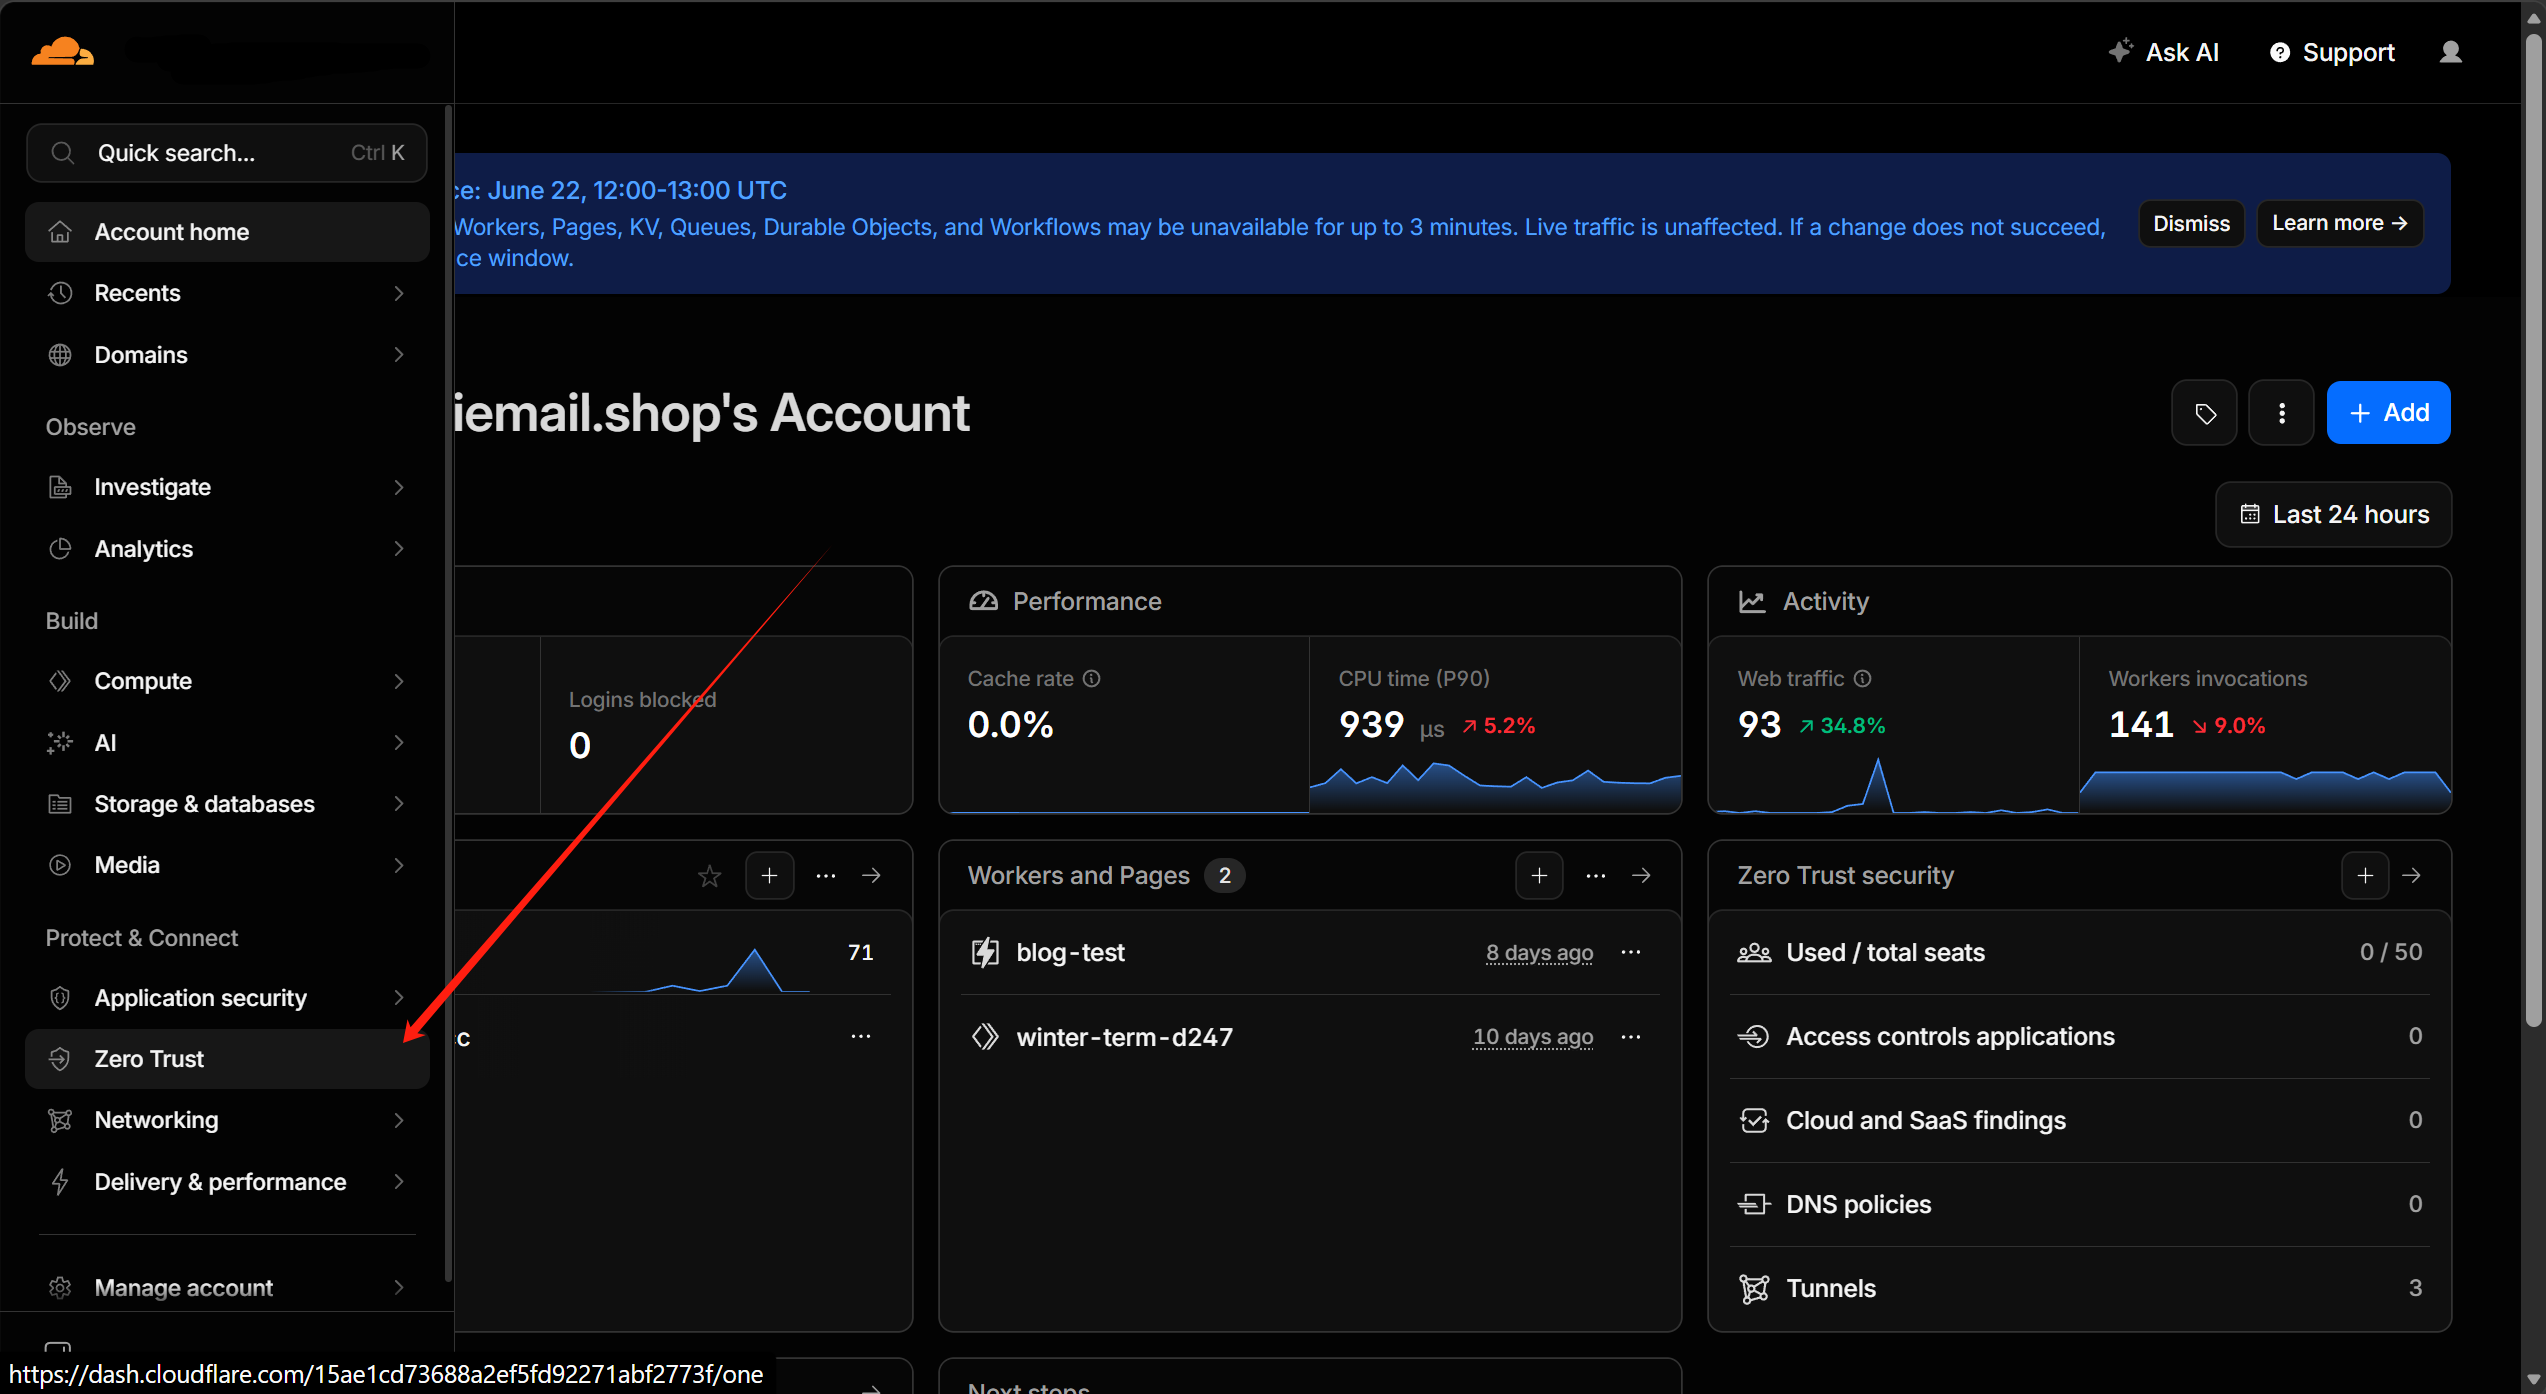
Task: Click the sidebar scrollbar
Action: click(x=448, y=692)
